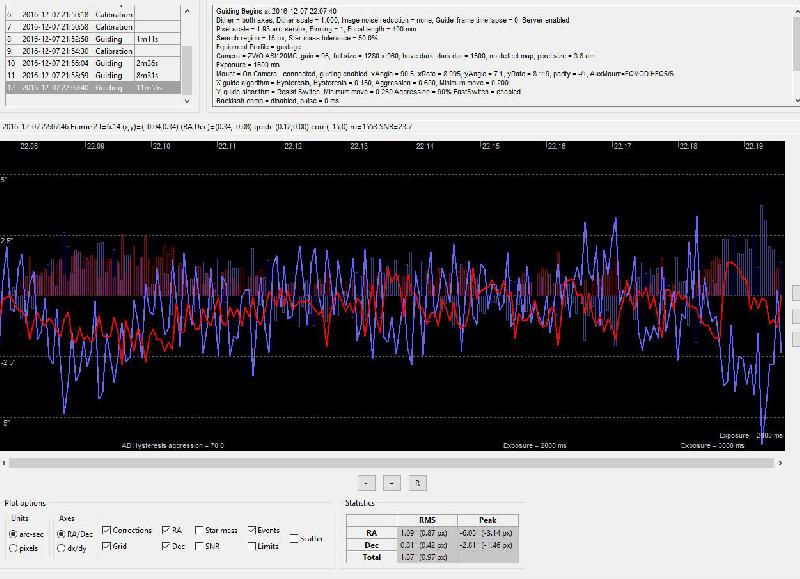This screenshot has height=579, width=800.
Task: Click the 22:17 time label on graph axis
Action: click(622, 146)
